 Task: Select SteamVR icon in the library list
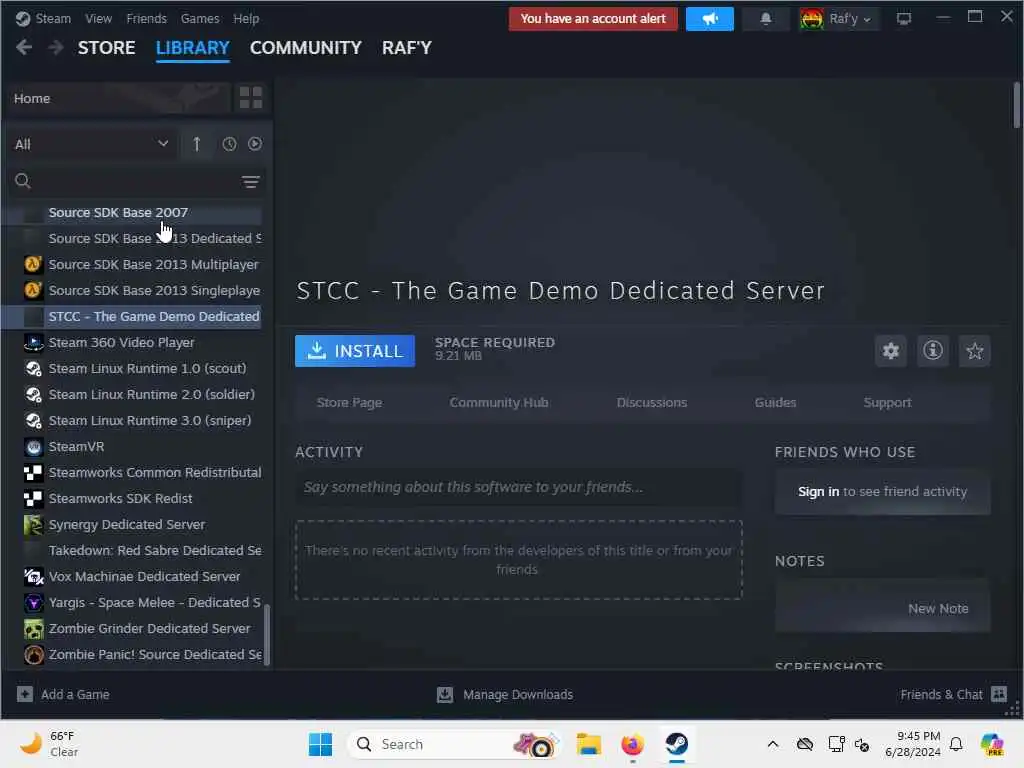pos(33,447)
